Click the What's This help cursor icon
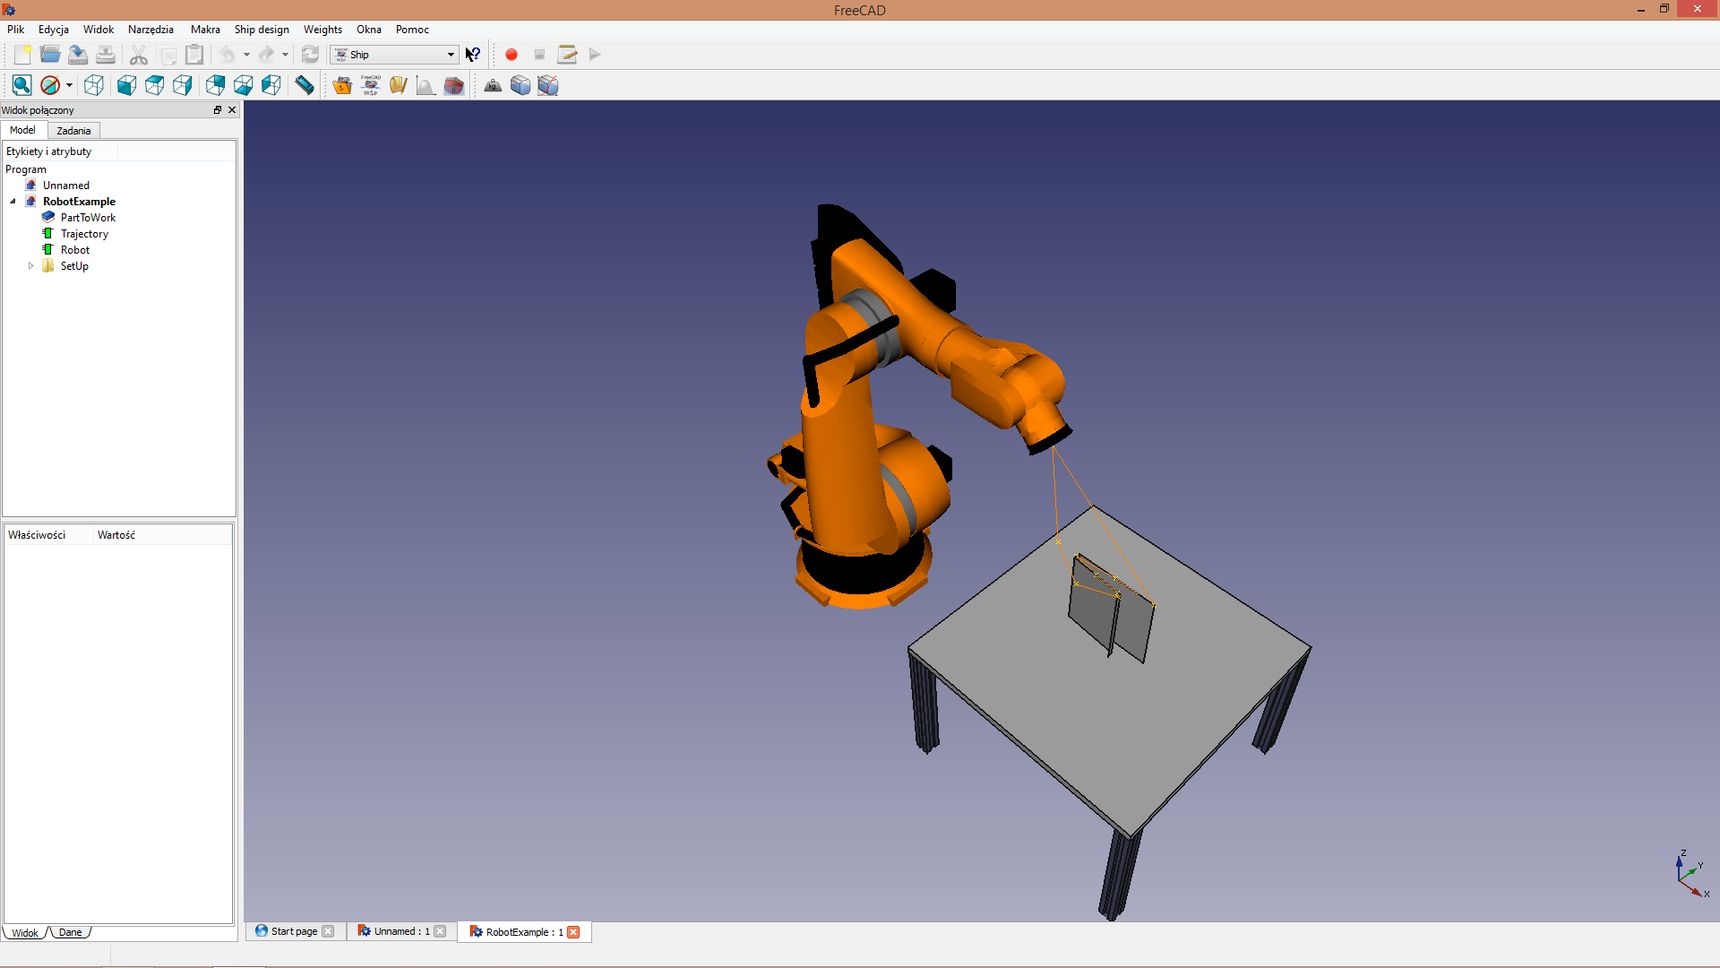1720x968 pixels. point(473,55)
